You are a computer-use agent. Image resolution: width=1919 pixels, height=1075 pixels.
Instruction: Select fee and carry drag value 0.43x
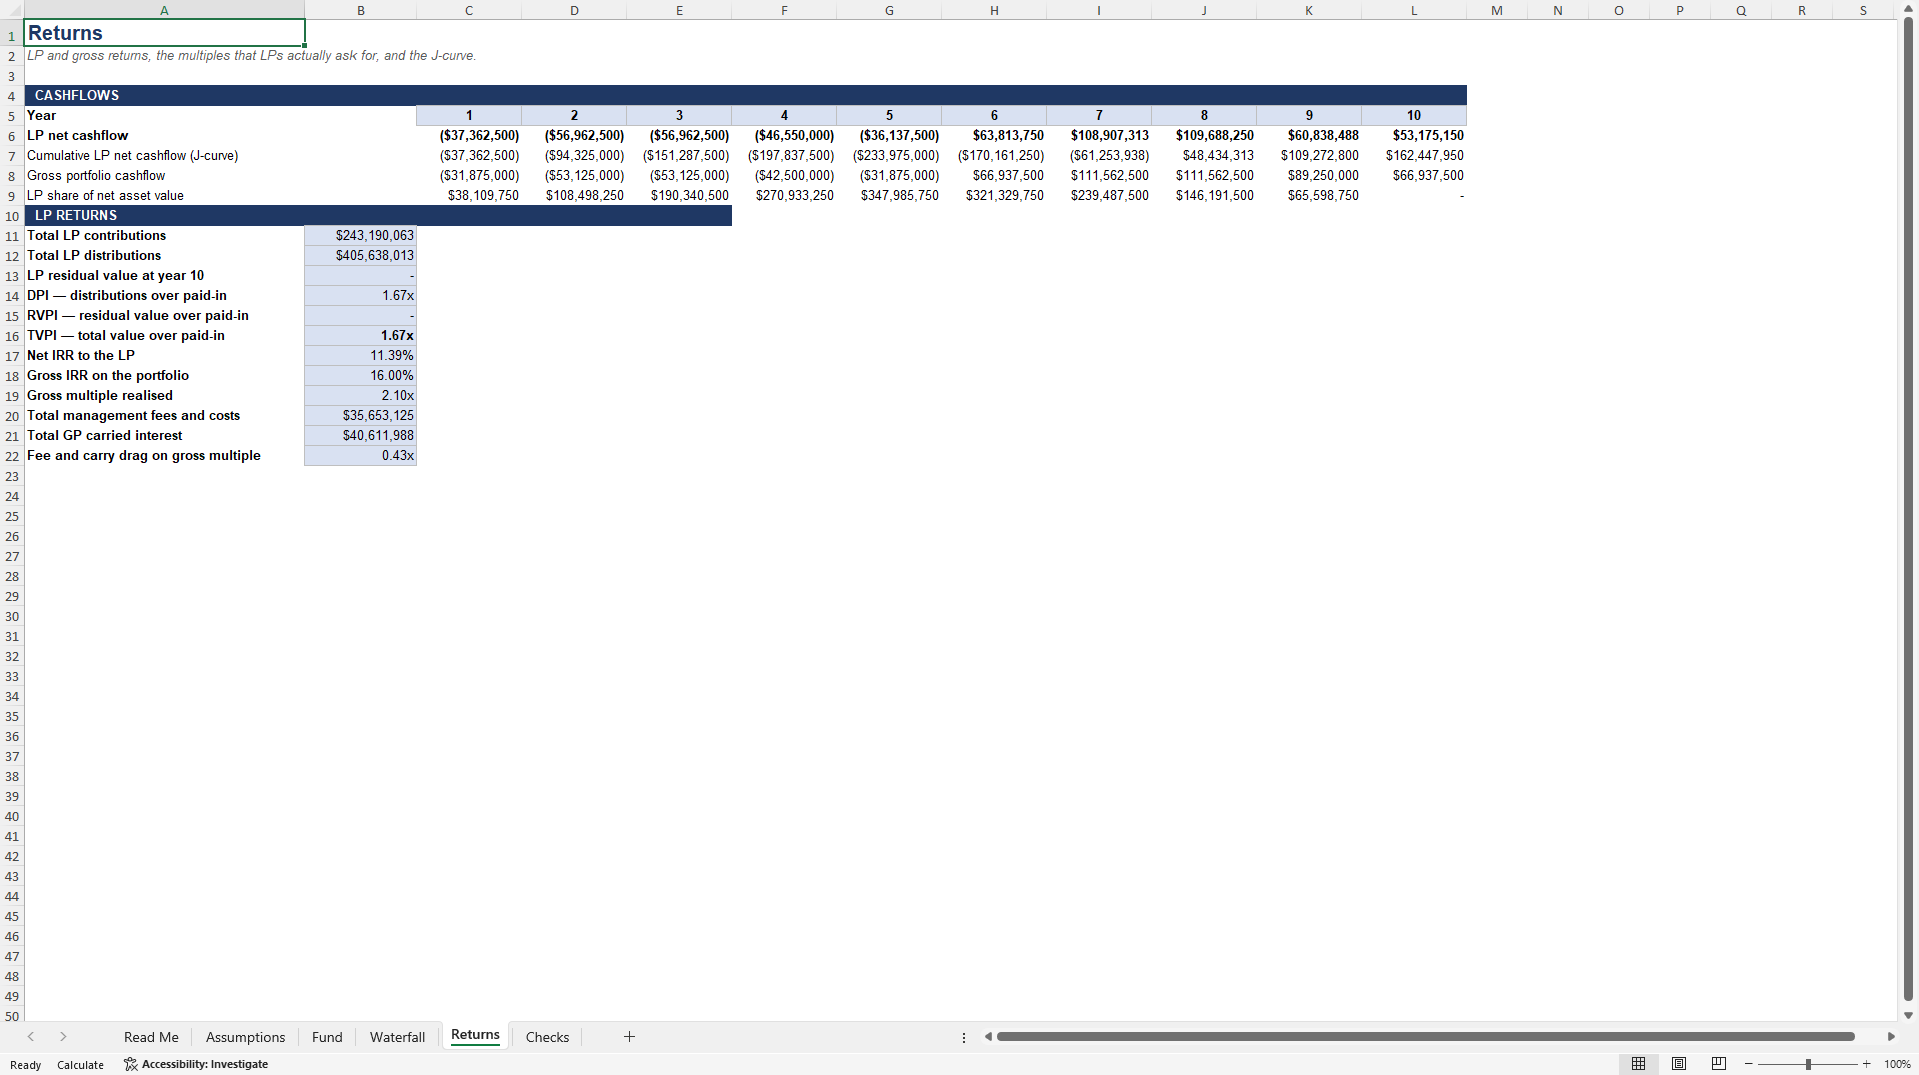360,455
